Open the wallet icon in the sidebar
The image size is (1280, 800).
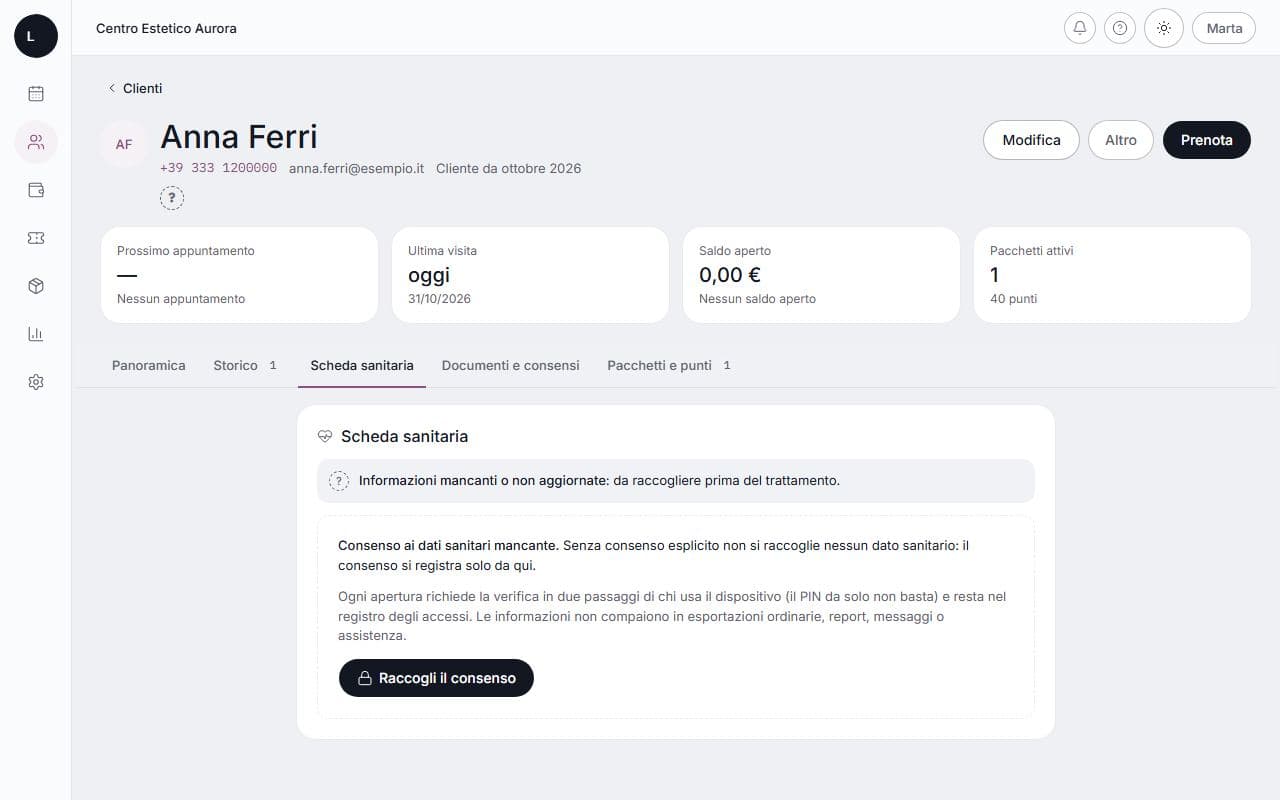(x=36, y=190)
